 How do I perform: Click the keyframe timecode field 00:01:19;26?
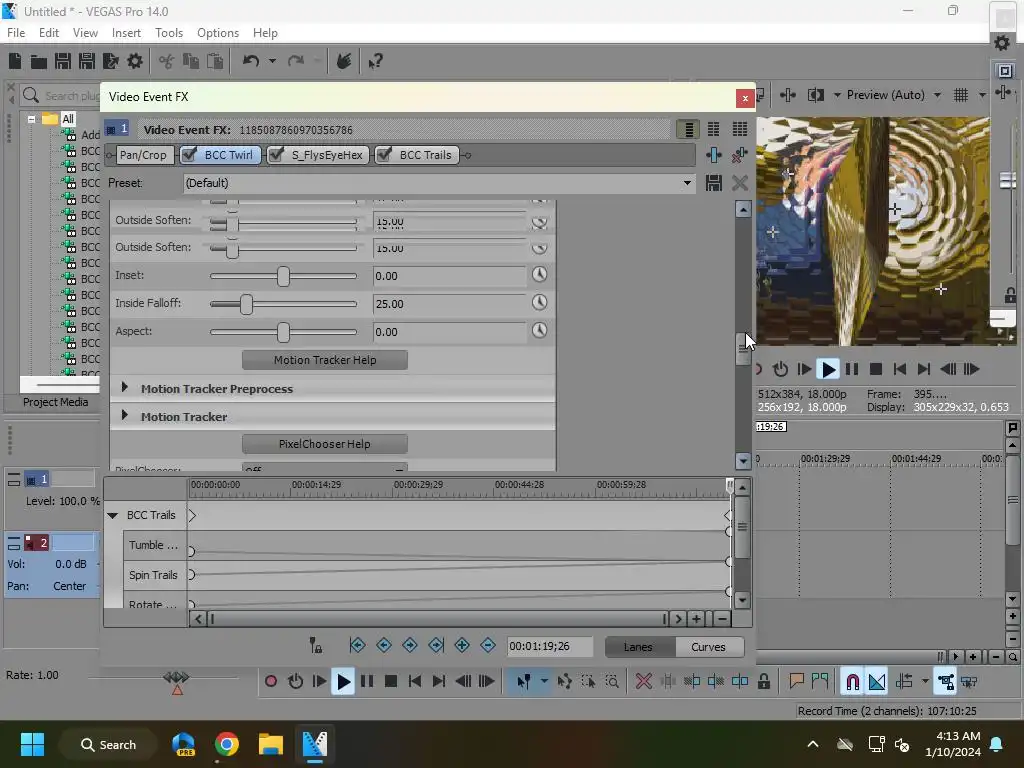coord(550,646)
